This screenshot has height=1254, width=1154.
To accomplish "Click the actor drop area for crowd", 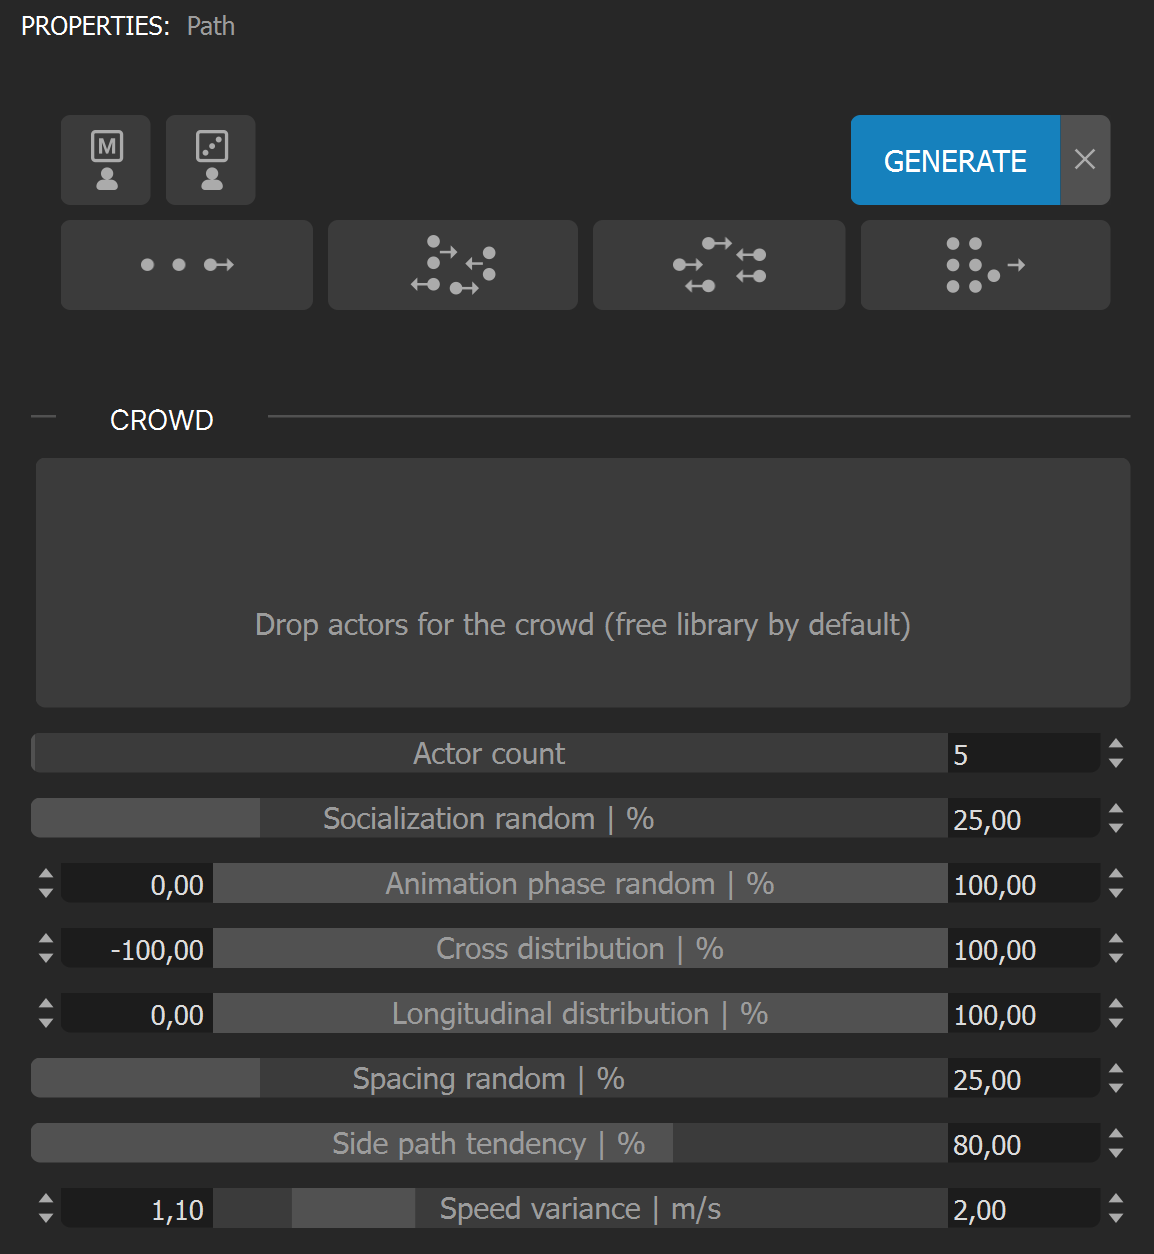I will [583, 583].
